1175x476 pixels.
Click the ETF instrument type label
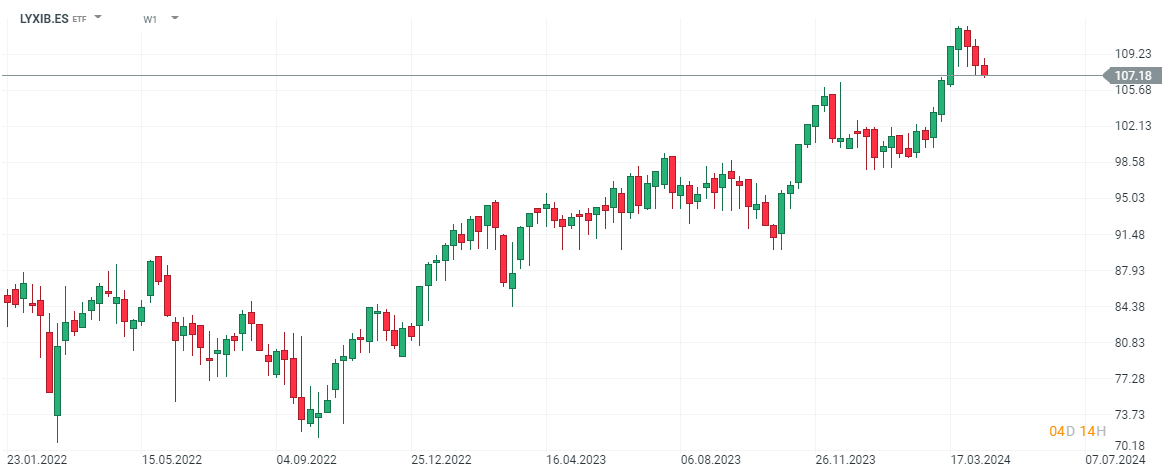coord(80,19)
